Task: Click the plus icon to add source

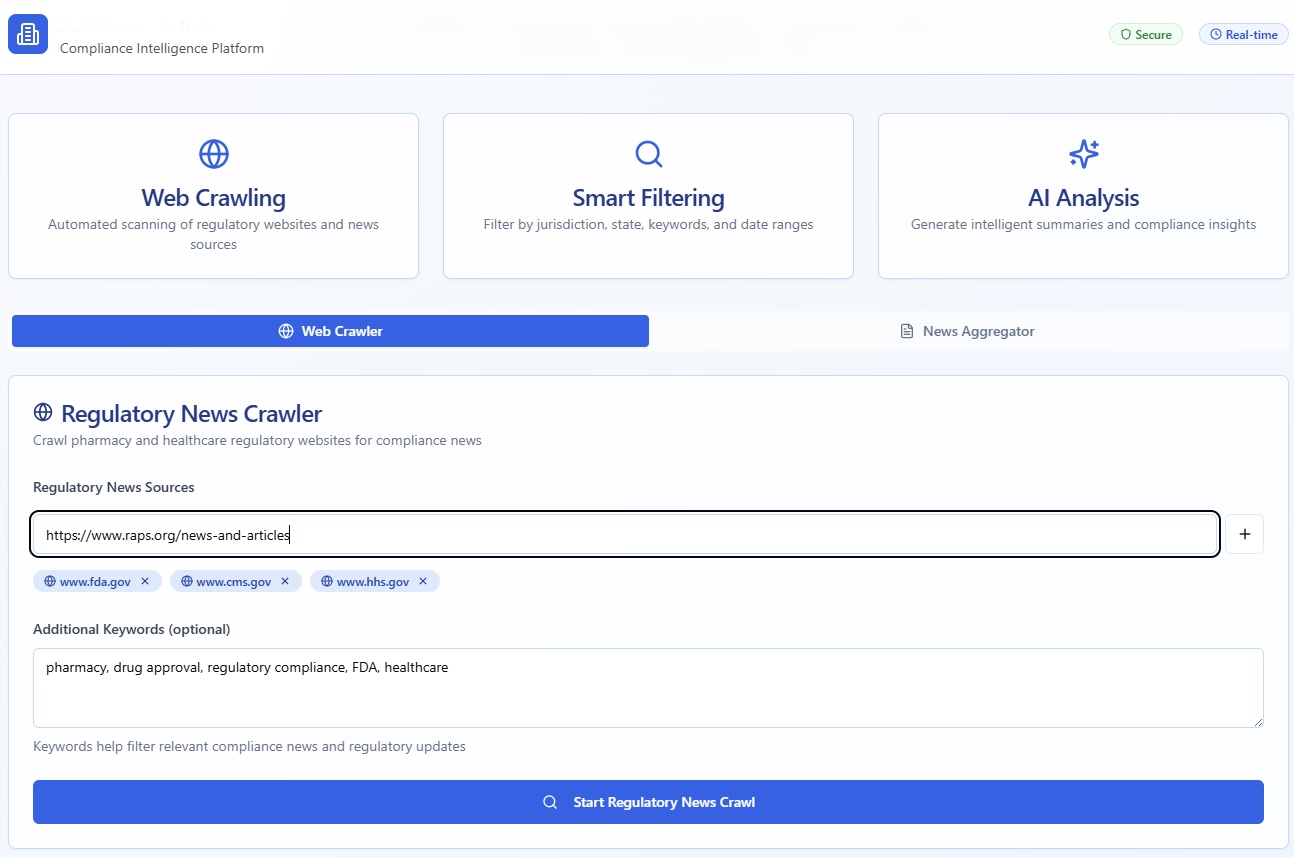Action: (1244, 534)
